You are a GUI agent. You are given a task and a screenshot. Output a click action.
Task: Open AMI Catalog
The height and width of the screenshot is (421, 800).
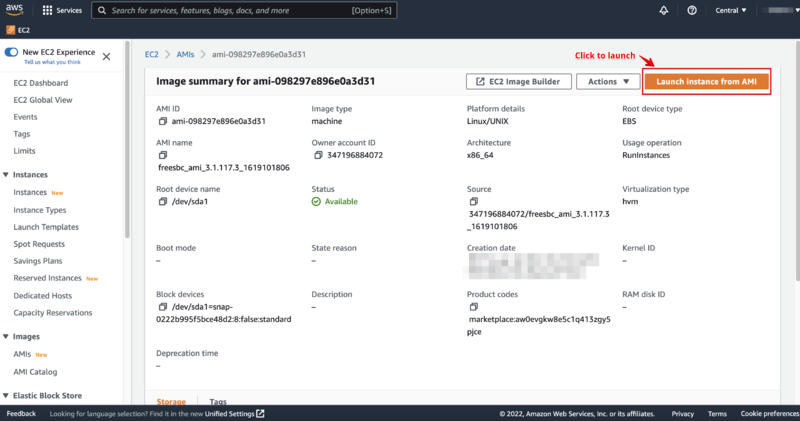pos(35,372)
